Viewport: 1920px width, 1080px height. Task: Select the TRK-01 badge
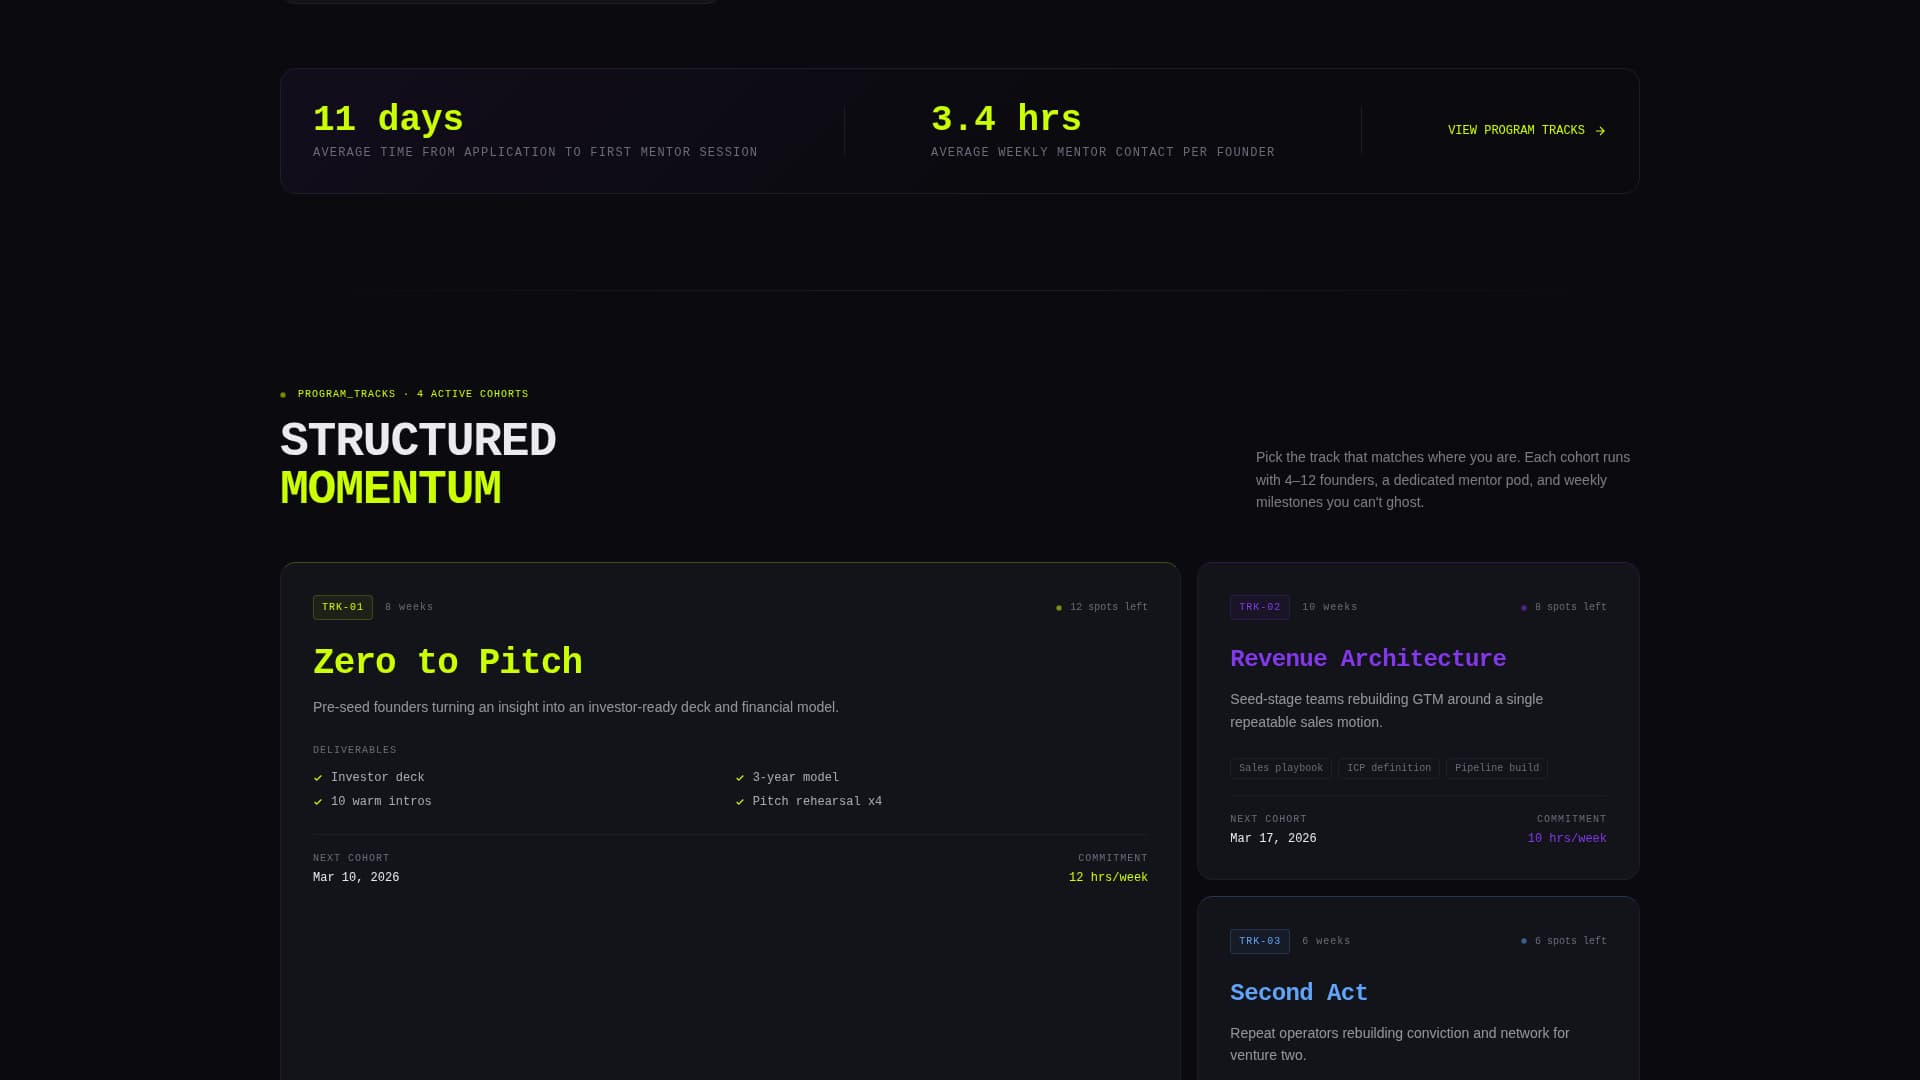coord(342,607)
